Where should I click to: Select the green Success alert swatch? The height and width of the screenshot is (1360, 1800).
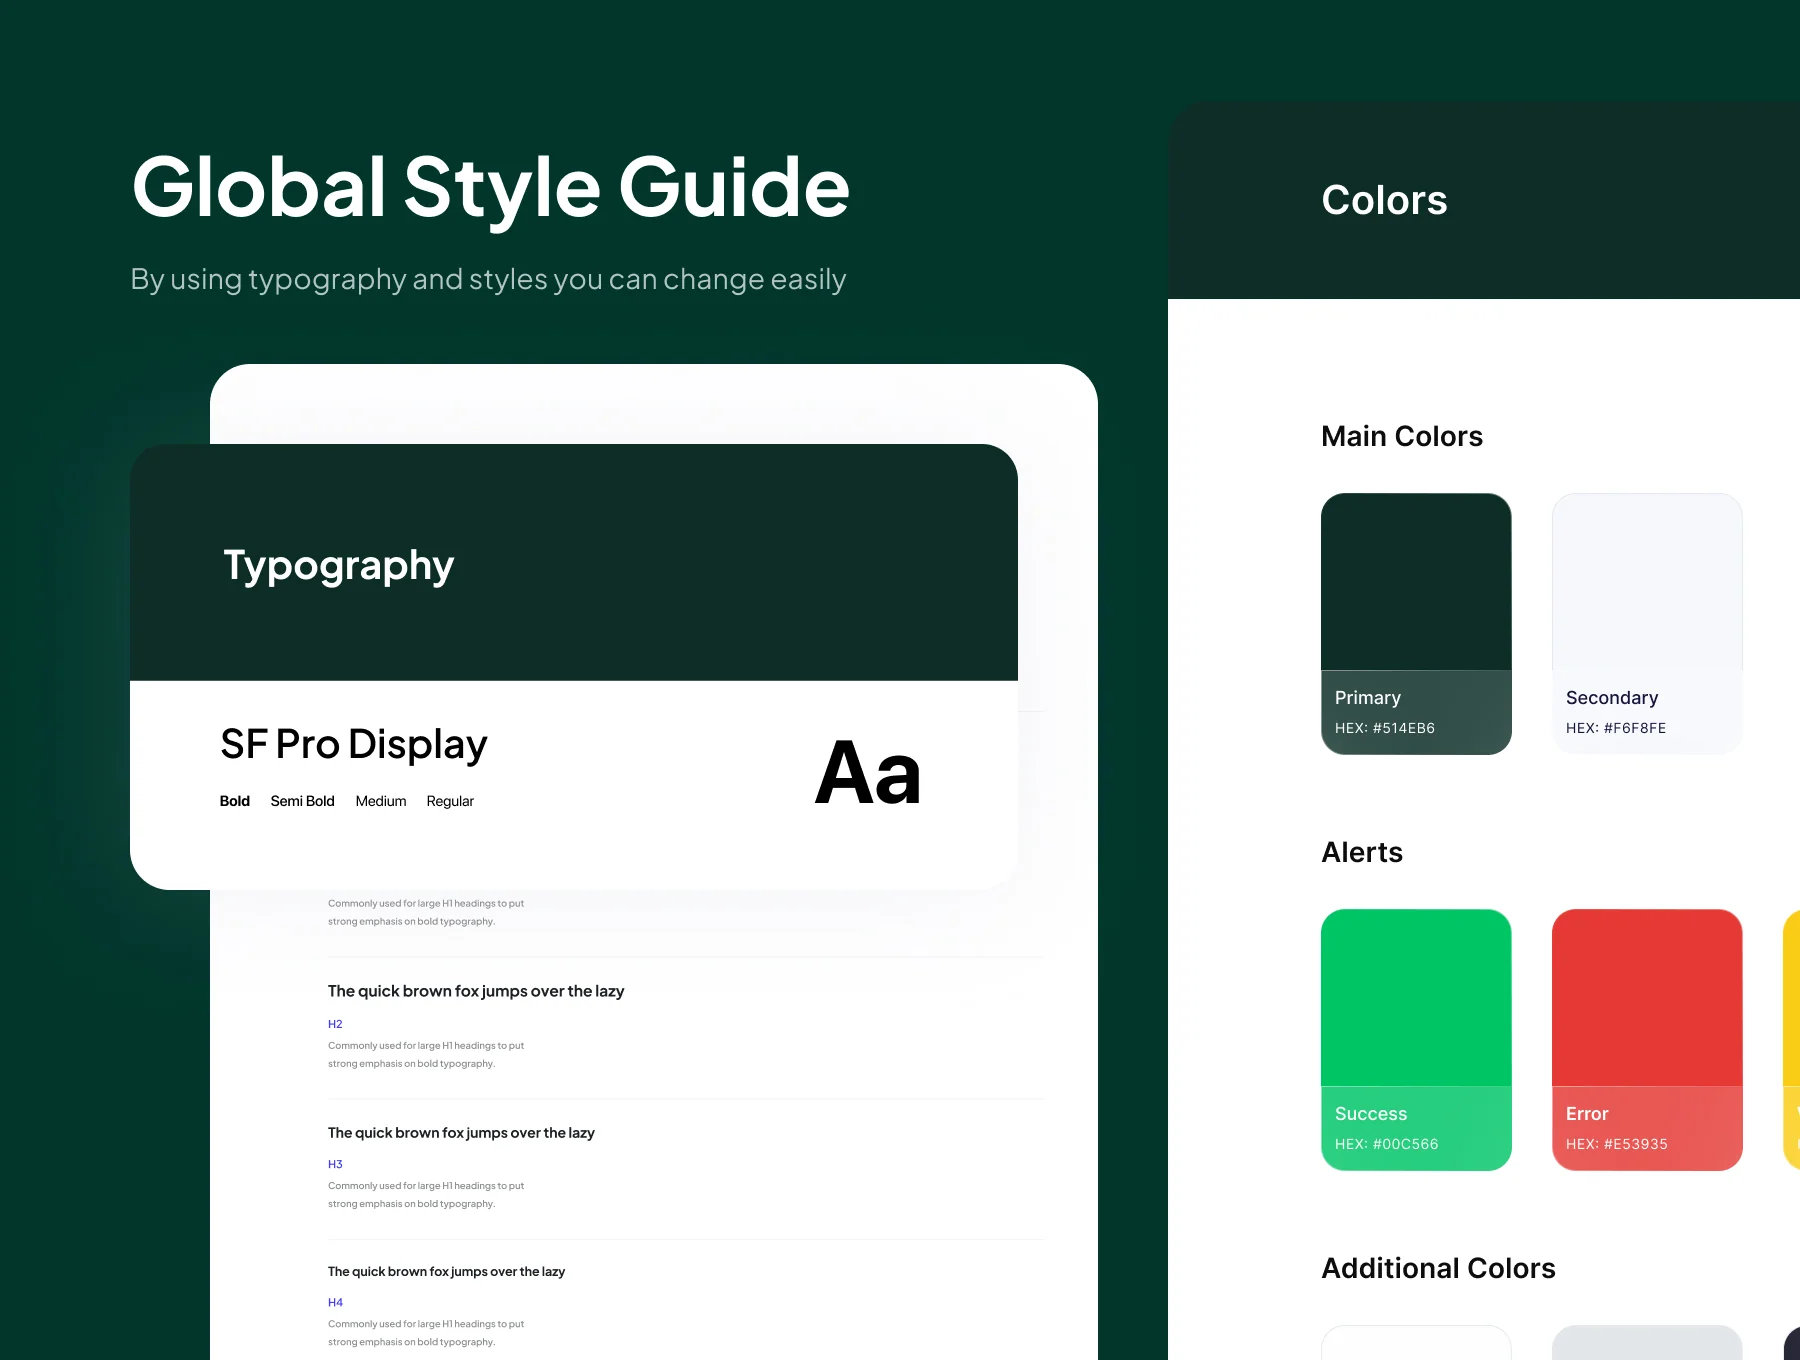point(1416,1039)
